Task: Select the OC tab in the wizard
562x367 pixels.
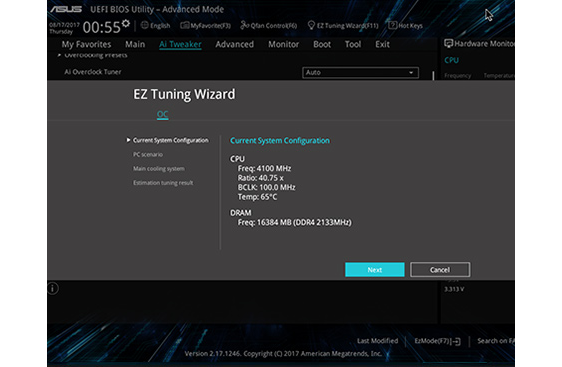Action: point(162,115)
